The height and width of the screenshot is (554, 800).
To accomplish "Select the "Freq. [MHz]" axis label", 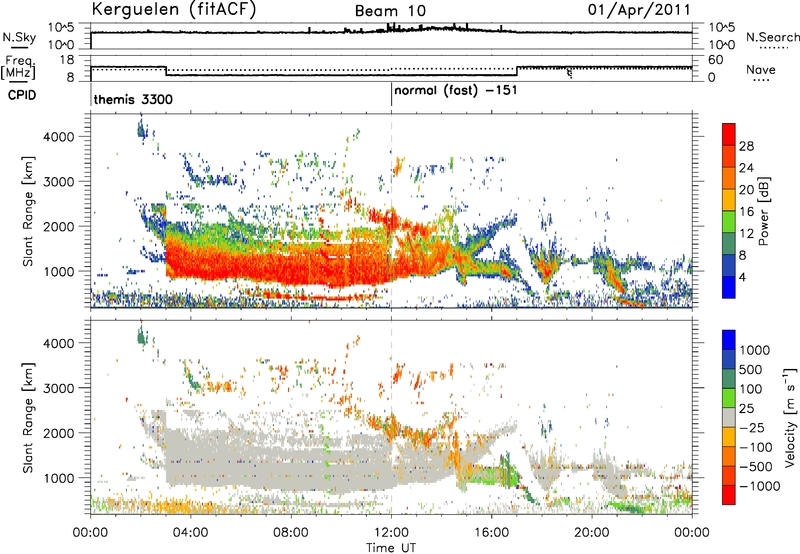I will click(x=19, y=68).
